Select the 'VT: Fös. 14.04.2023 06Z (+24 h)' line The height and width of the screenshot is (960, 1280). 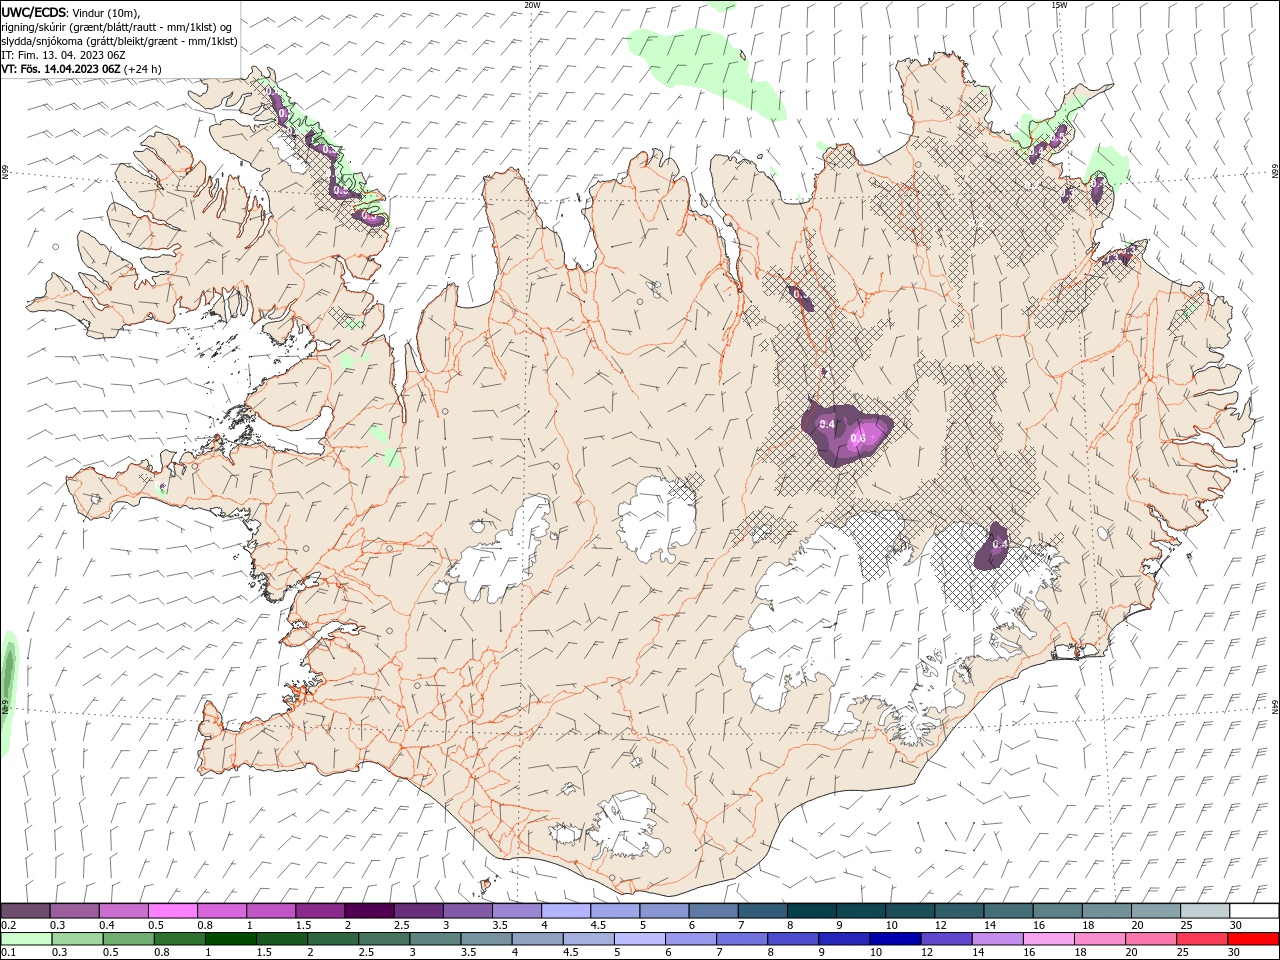click(x=81, y=69)
